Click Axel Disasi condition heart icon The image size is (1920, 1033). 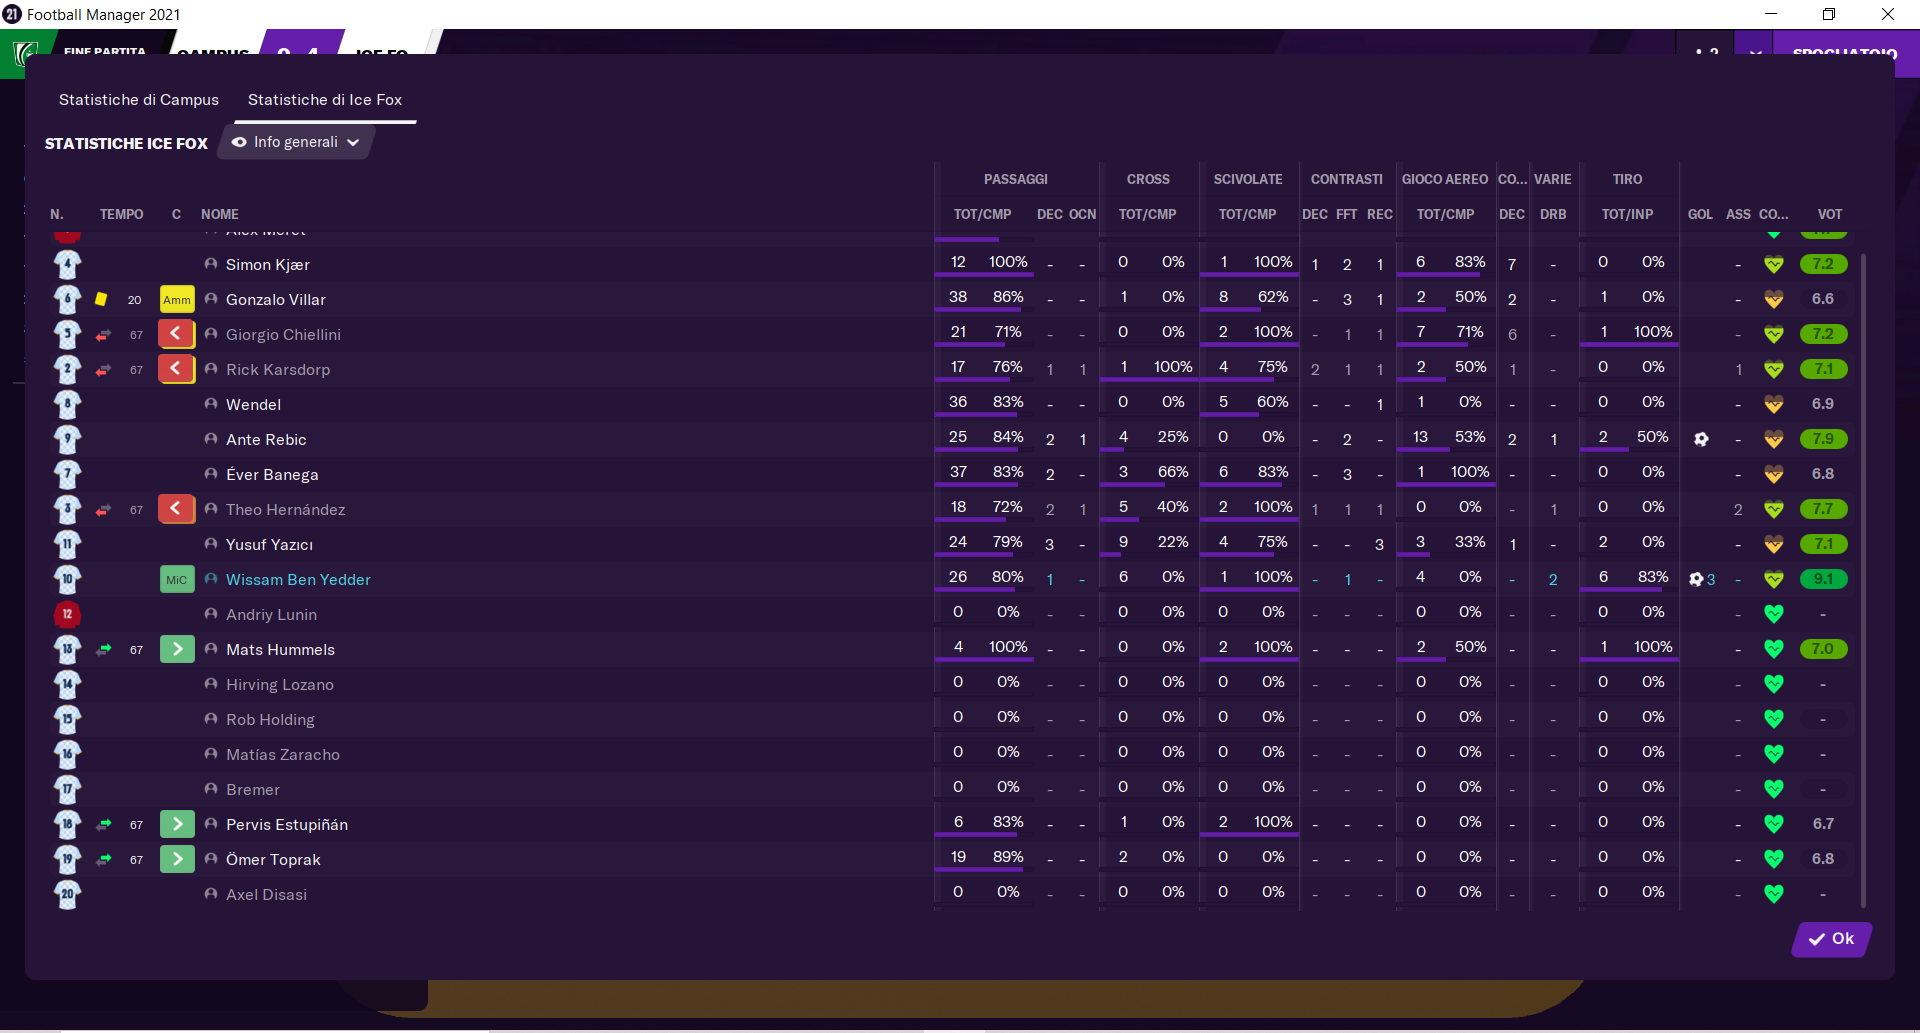point(1774,894)
